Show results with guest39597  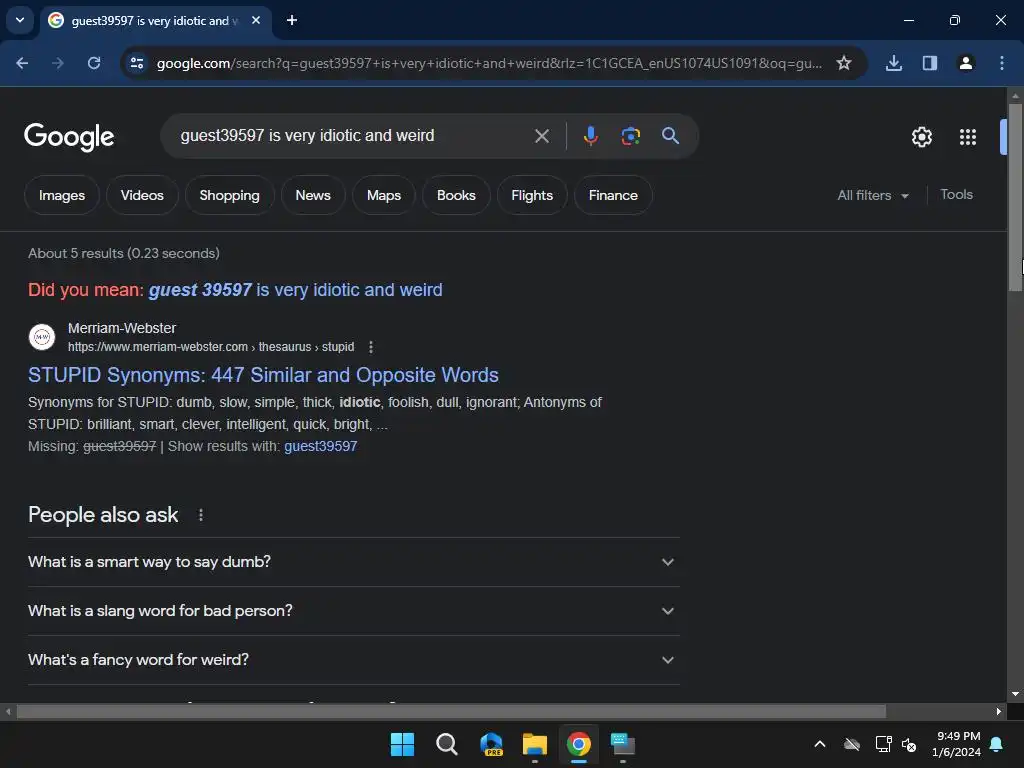coord(321,446)
